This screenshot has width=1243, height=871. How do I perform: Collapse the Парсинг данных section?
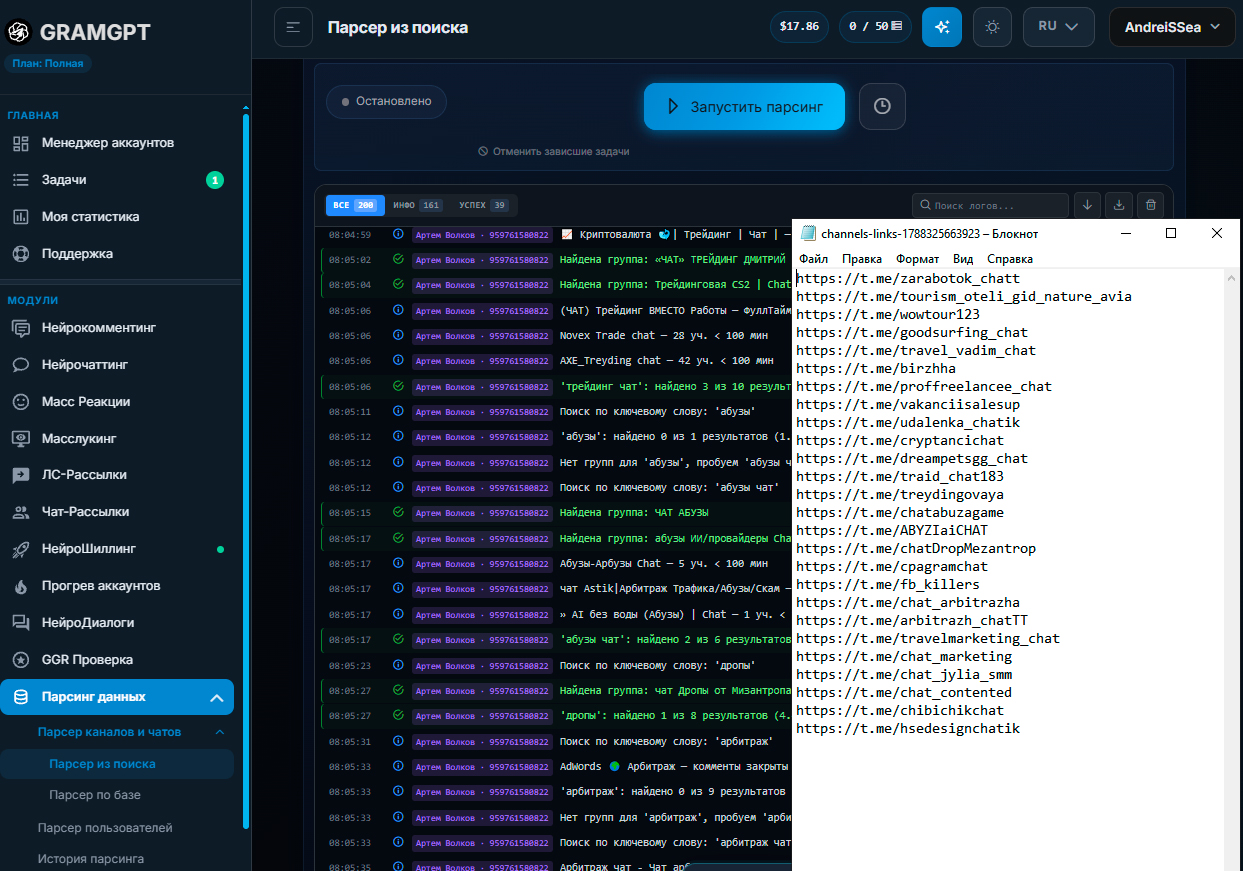point(217,697)
